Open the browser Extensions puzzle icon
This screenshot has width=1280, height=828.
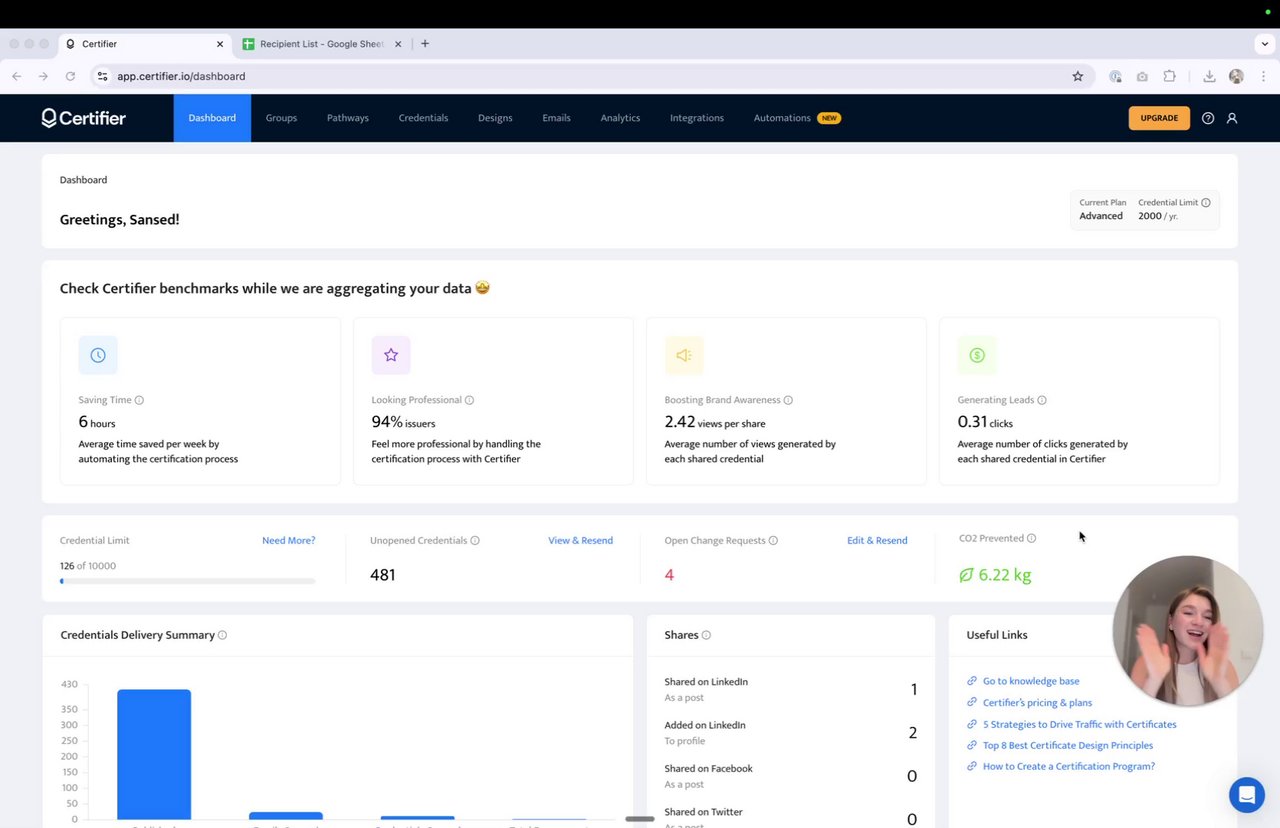[1169, 76]
